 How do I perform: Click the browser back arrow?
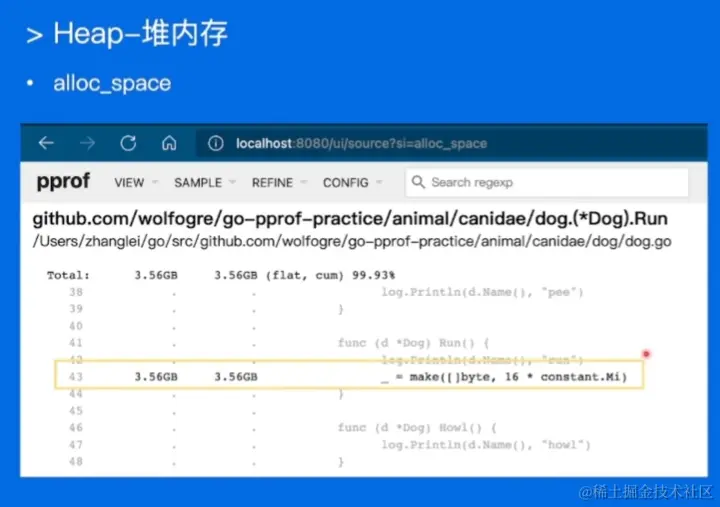[46, 143]
